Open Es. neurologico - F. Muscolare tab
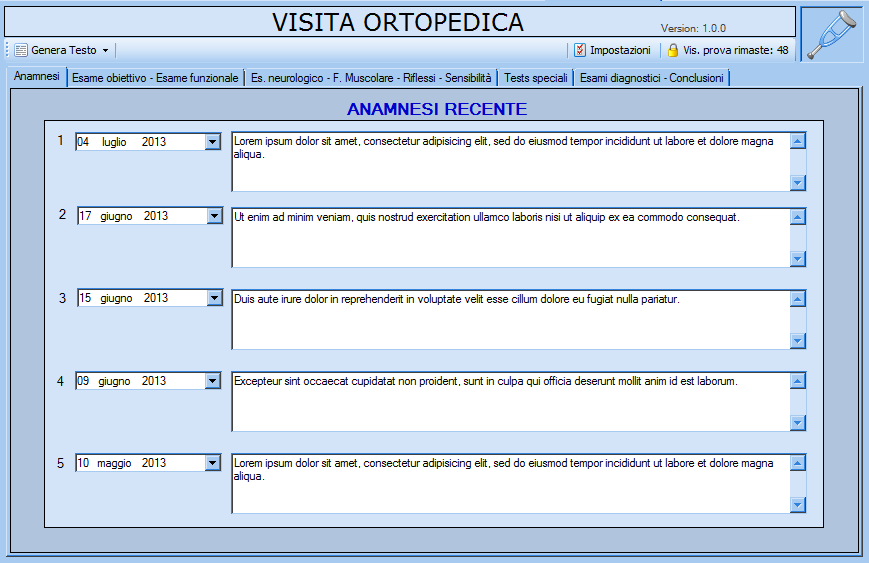 coord(371,78)
